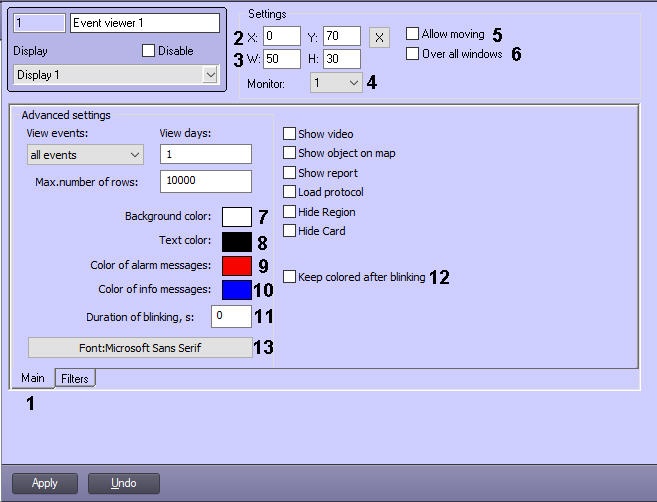The width and height of the screenshot is (657, 502).
Task: Focus the H height field
Action: pos(341,59)
